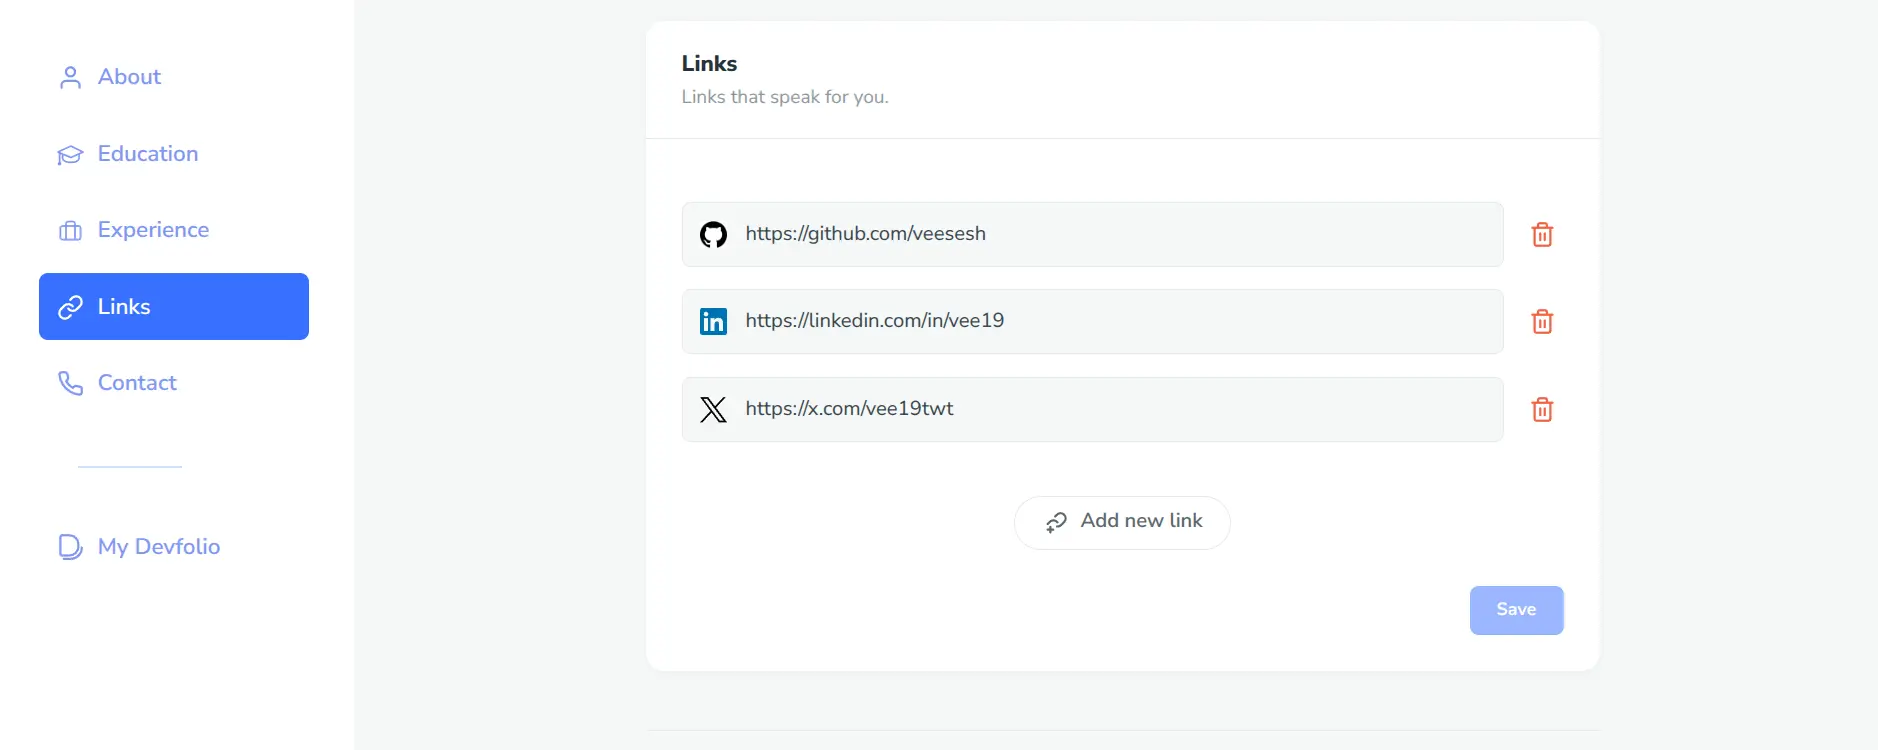The image size is (1878, 750).
Task: Save the links
Action: click(x=1516, y=610)
